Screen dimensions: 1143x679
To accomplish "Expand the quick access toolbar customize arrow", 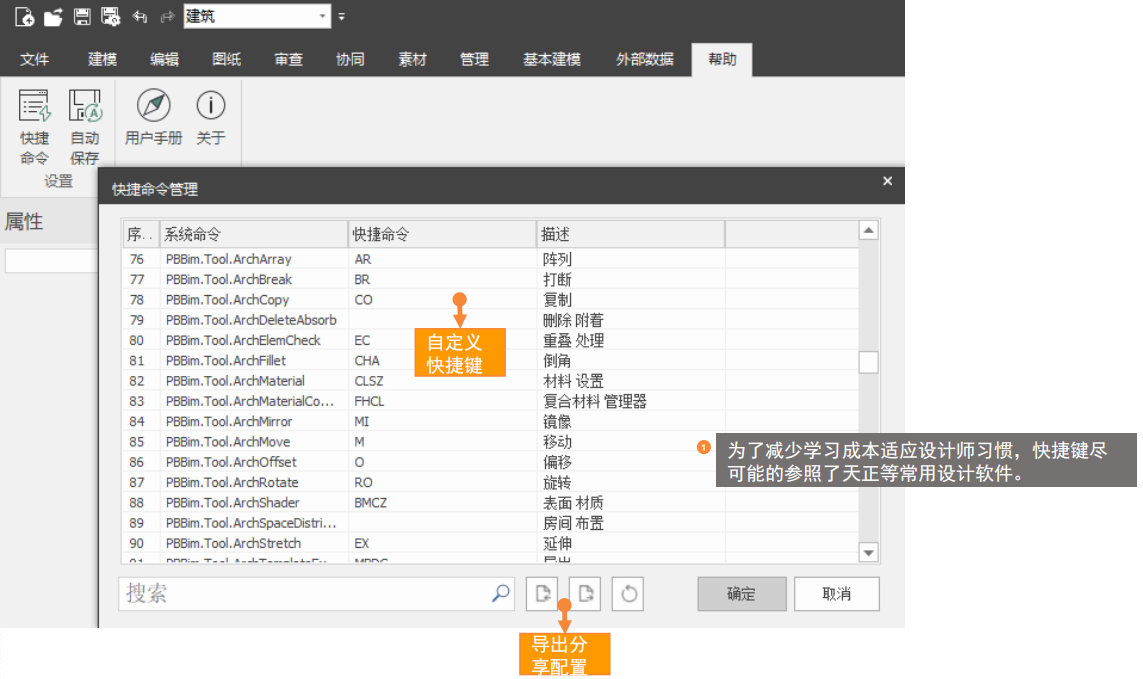I will click(x=341, y=16).
